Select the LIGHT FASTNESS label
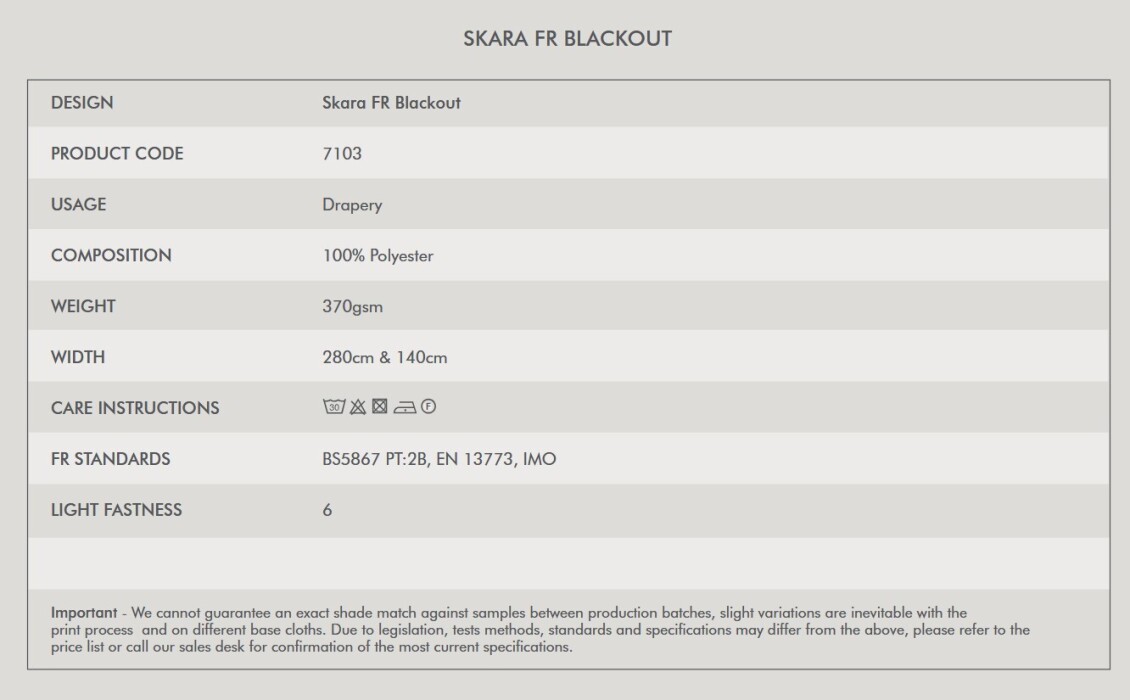The image size is (1130, 700). click(116, 510)
